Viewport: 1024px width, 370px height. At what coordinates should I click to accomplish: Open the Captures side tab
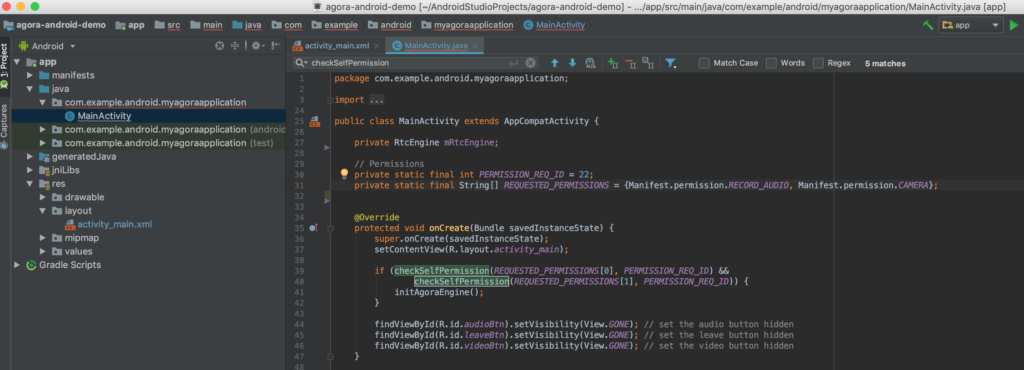point(5,126)
